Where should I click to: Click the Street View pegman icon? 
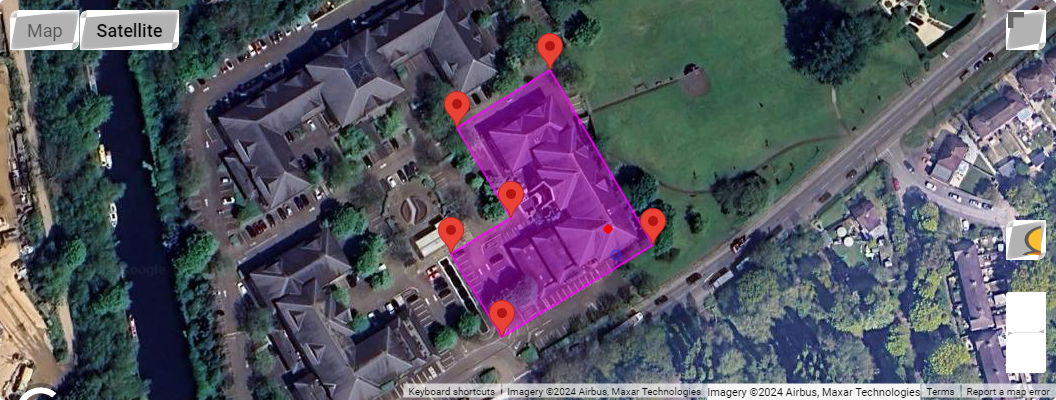pos(1026,240)
